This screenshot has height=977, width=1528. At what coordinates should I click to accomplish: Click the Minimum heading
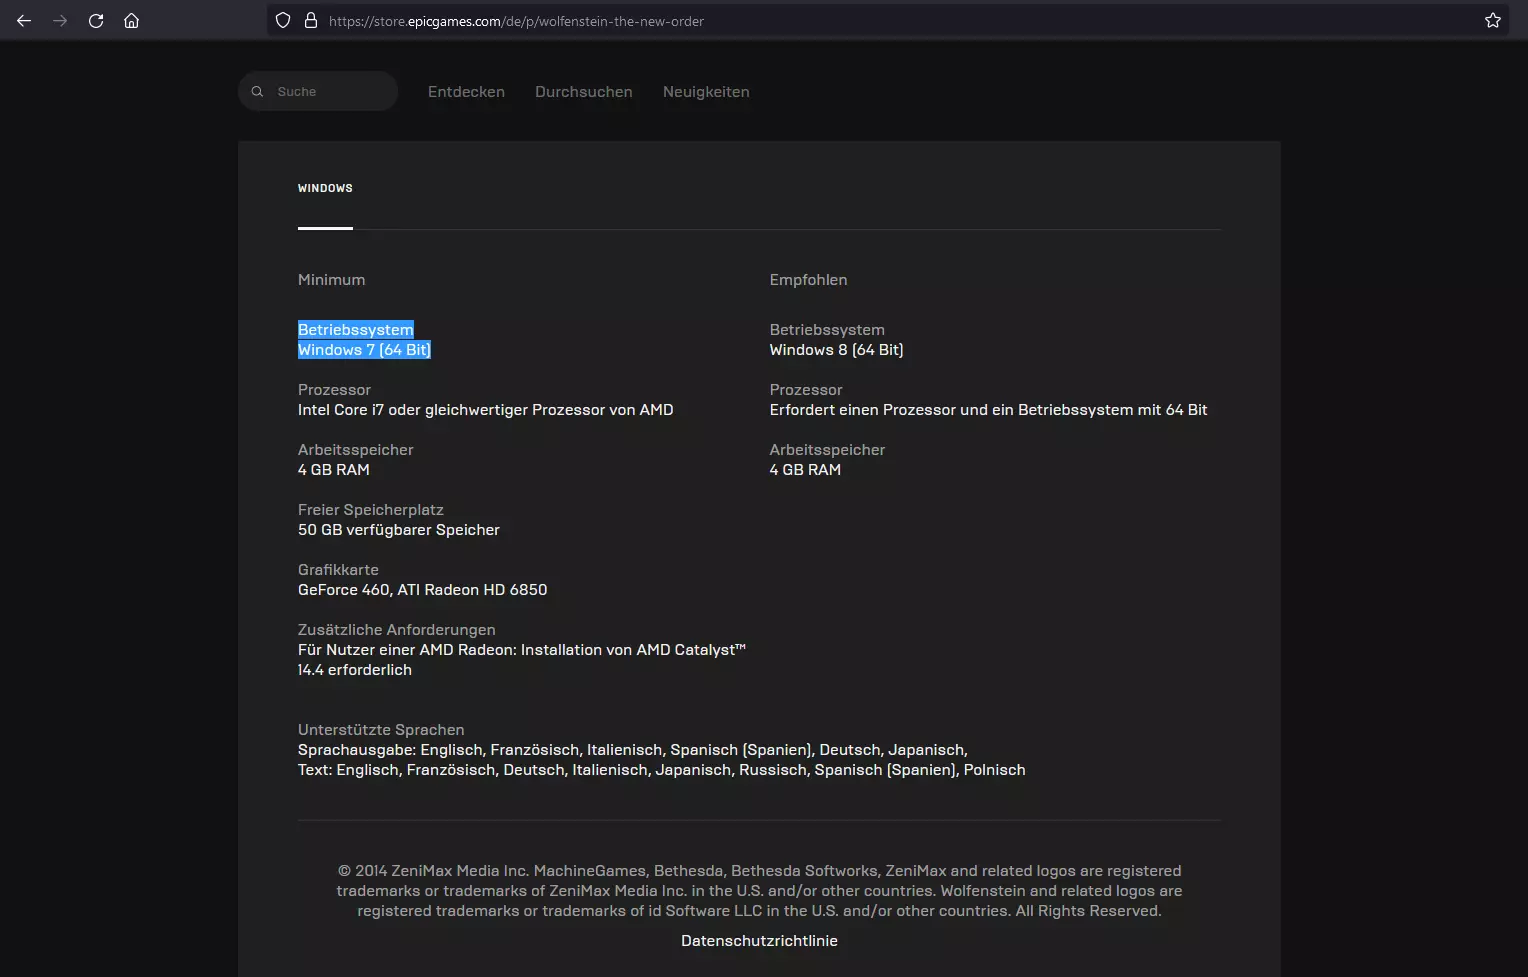click(331, 280)
